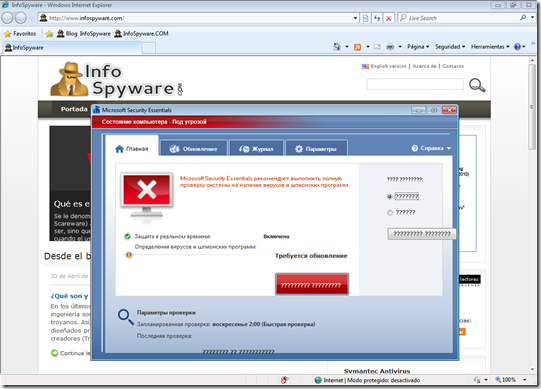Open the Portada navigation item

(74, 109)
